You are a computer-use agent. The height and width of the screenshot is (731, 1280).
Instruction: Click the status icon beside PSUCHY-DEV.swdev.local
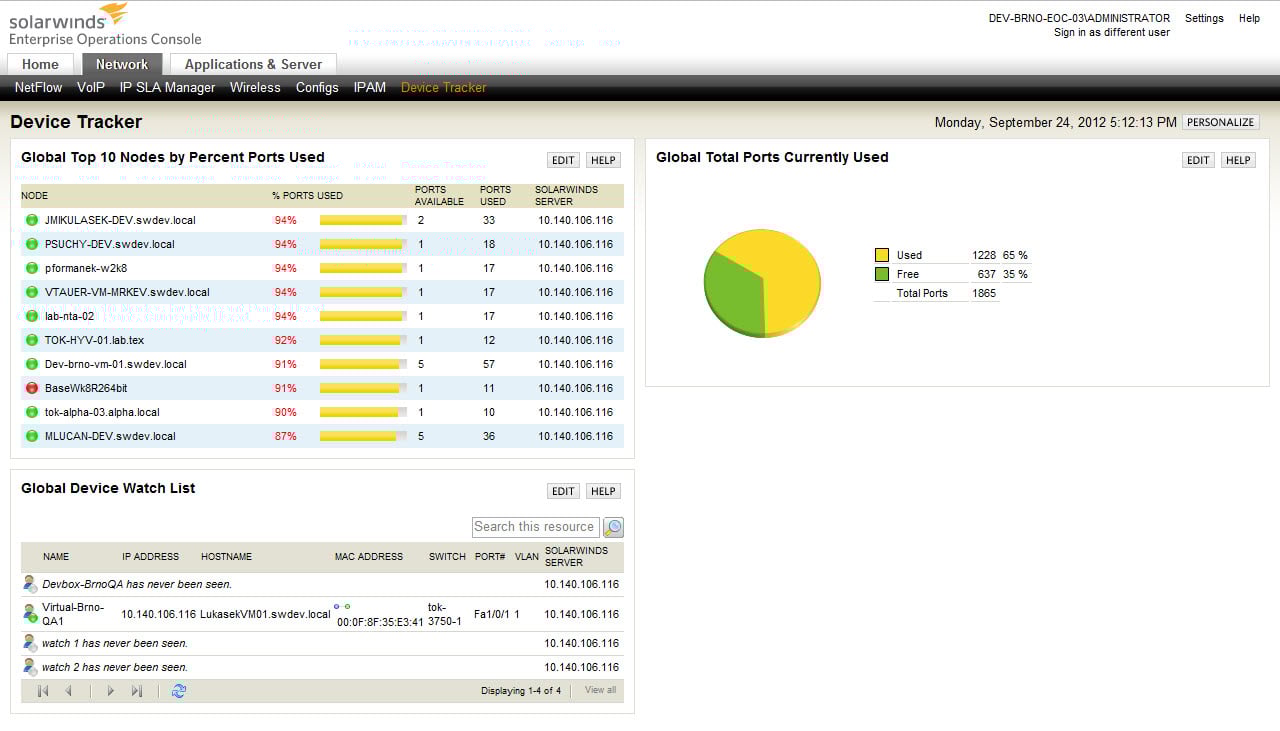[32, 244]
